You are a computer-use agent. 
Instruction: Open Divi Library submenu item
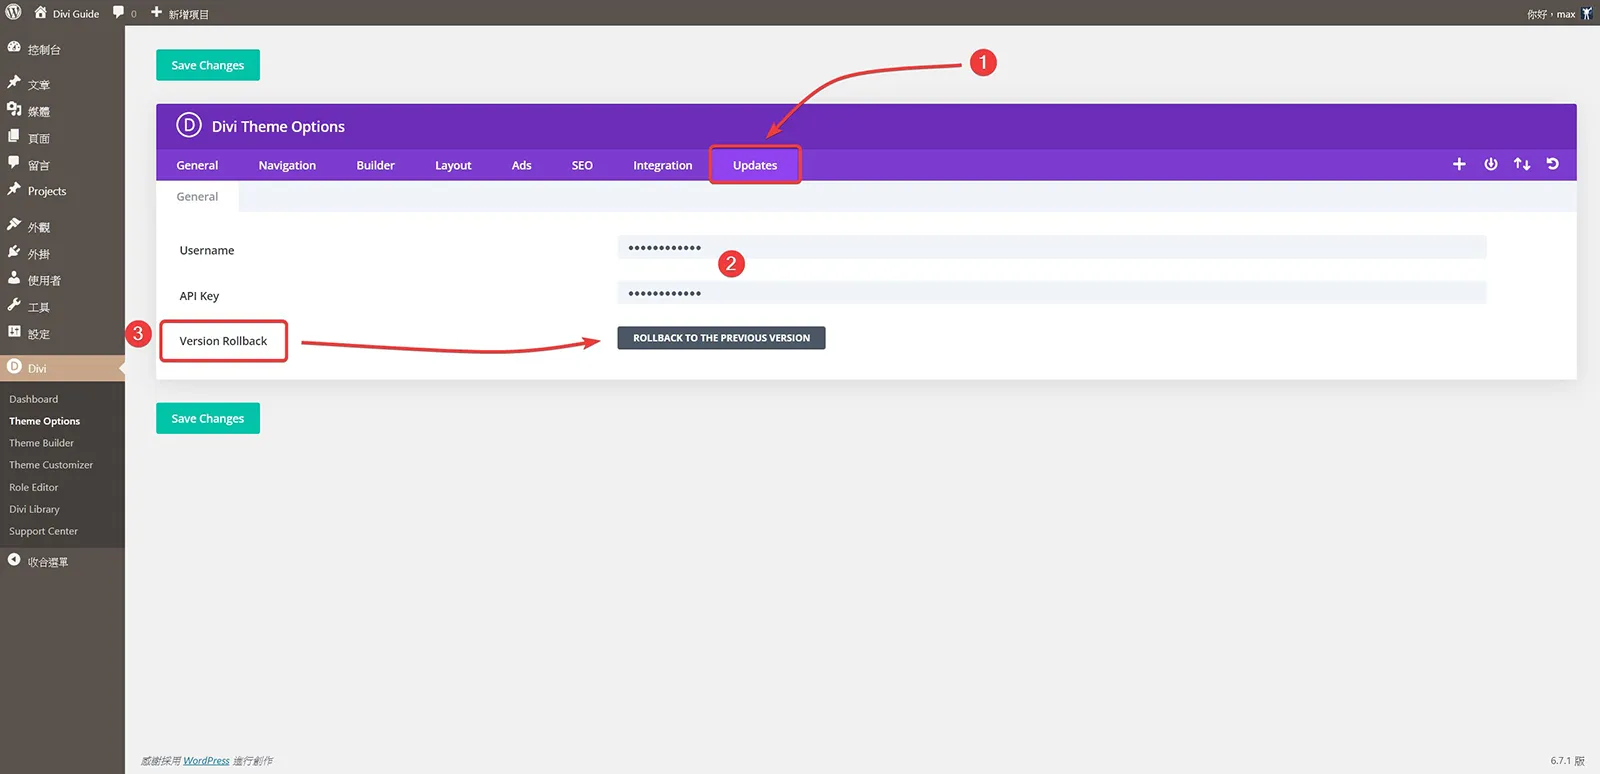(x=35, y=509)
